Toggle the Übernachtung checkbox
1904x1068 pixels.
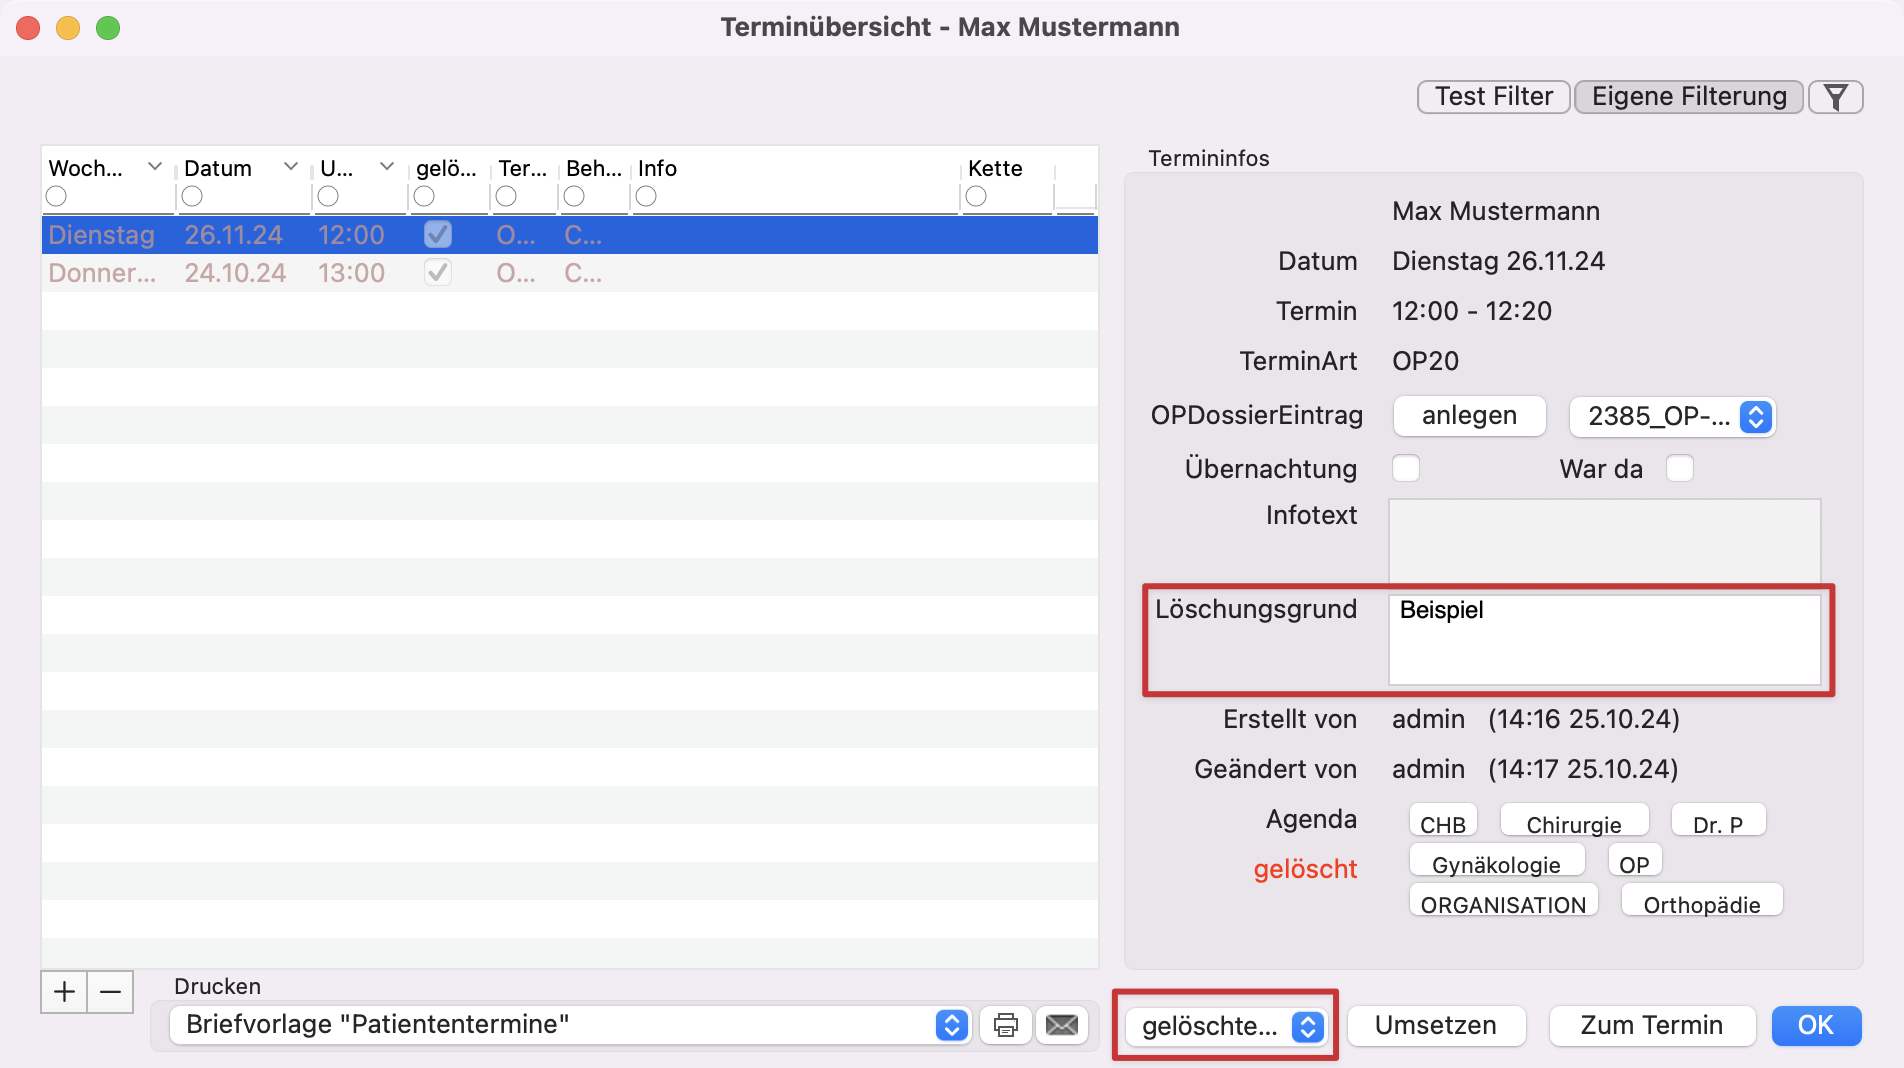pyautogui.click(x=1406, y=468)
